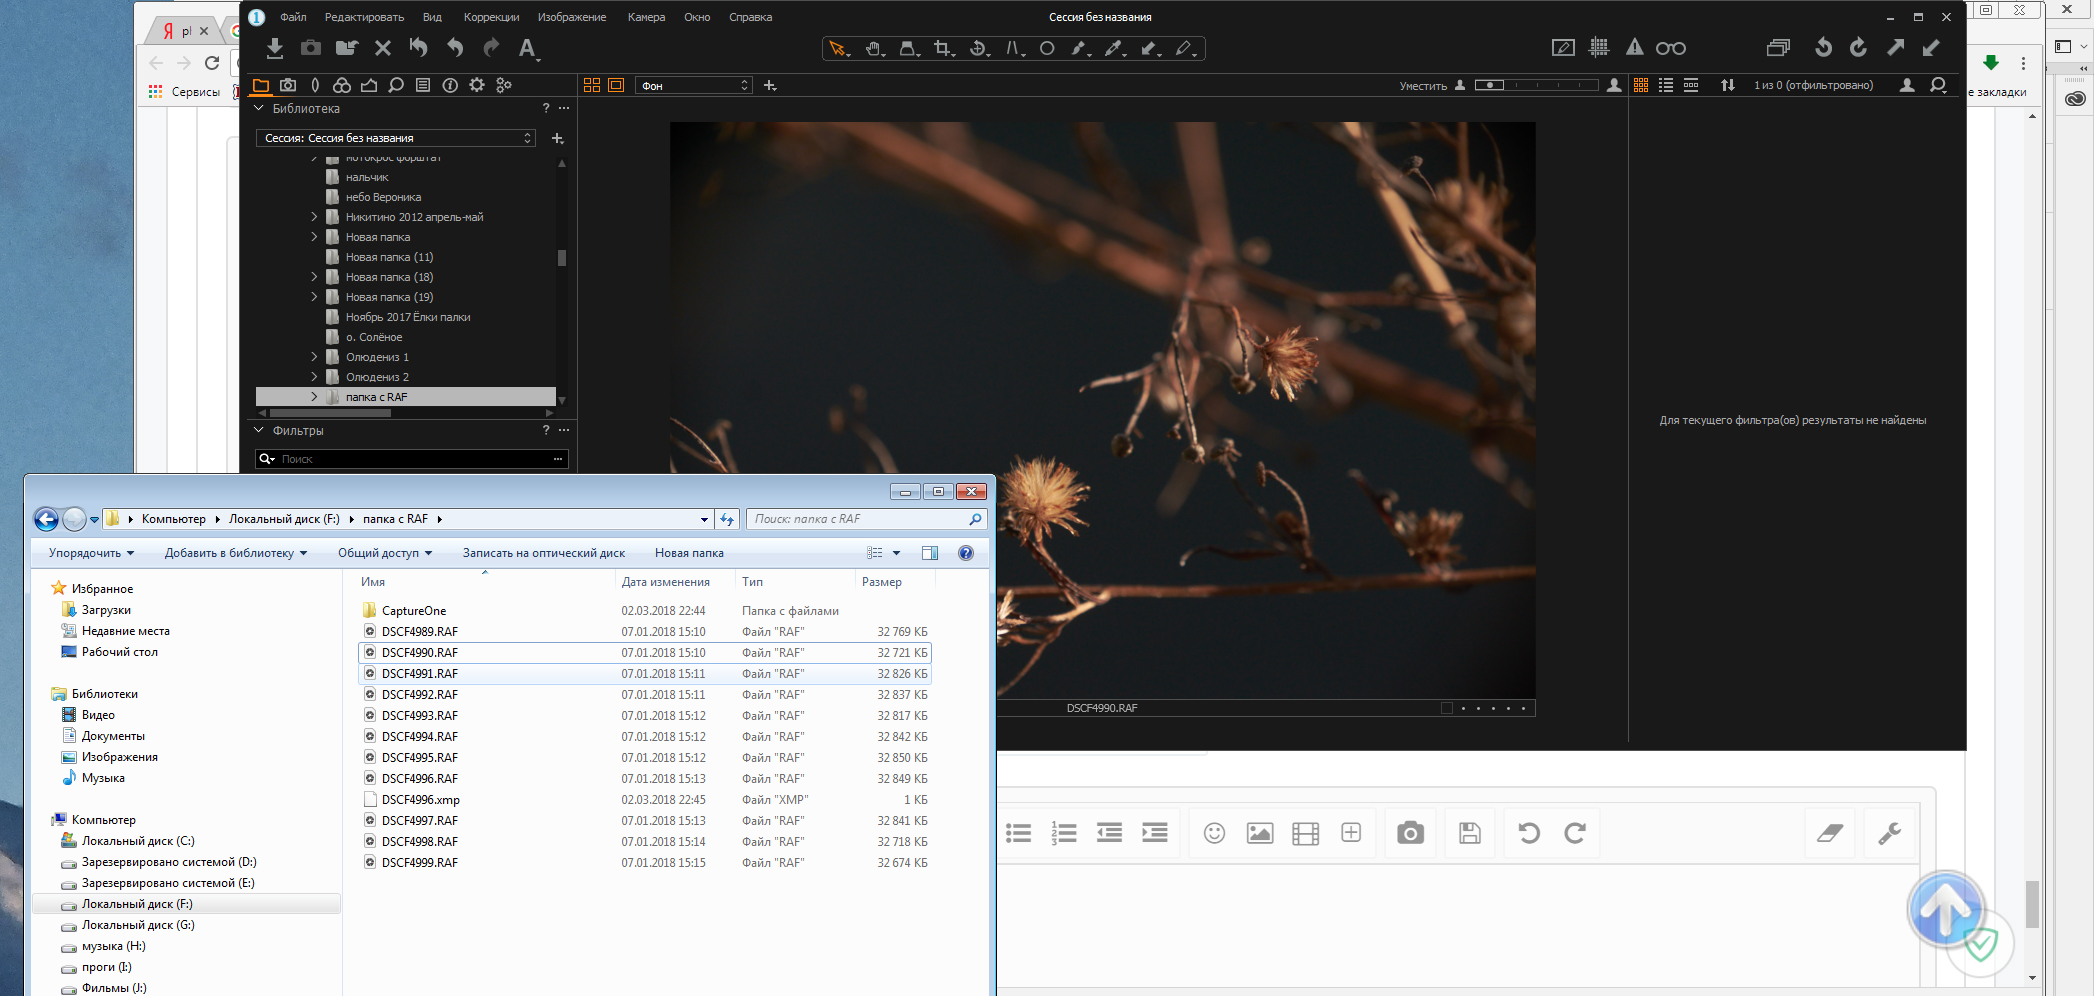Open the Справка menu
This screenshot has width=2094, height=996.
[x=750, y=17]
